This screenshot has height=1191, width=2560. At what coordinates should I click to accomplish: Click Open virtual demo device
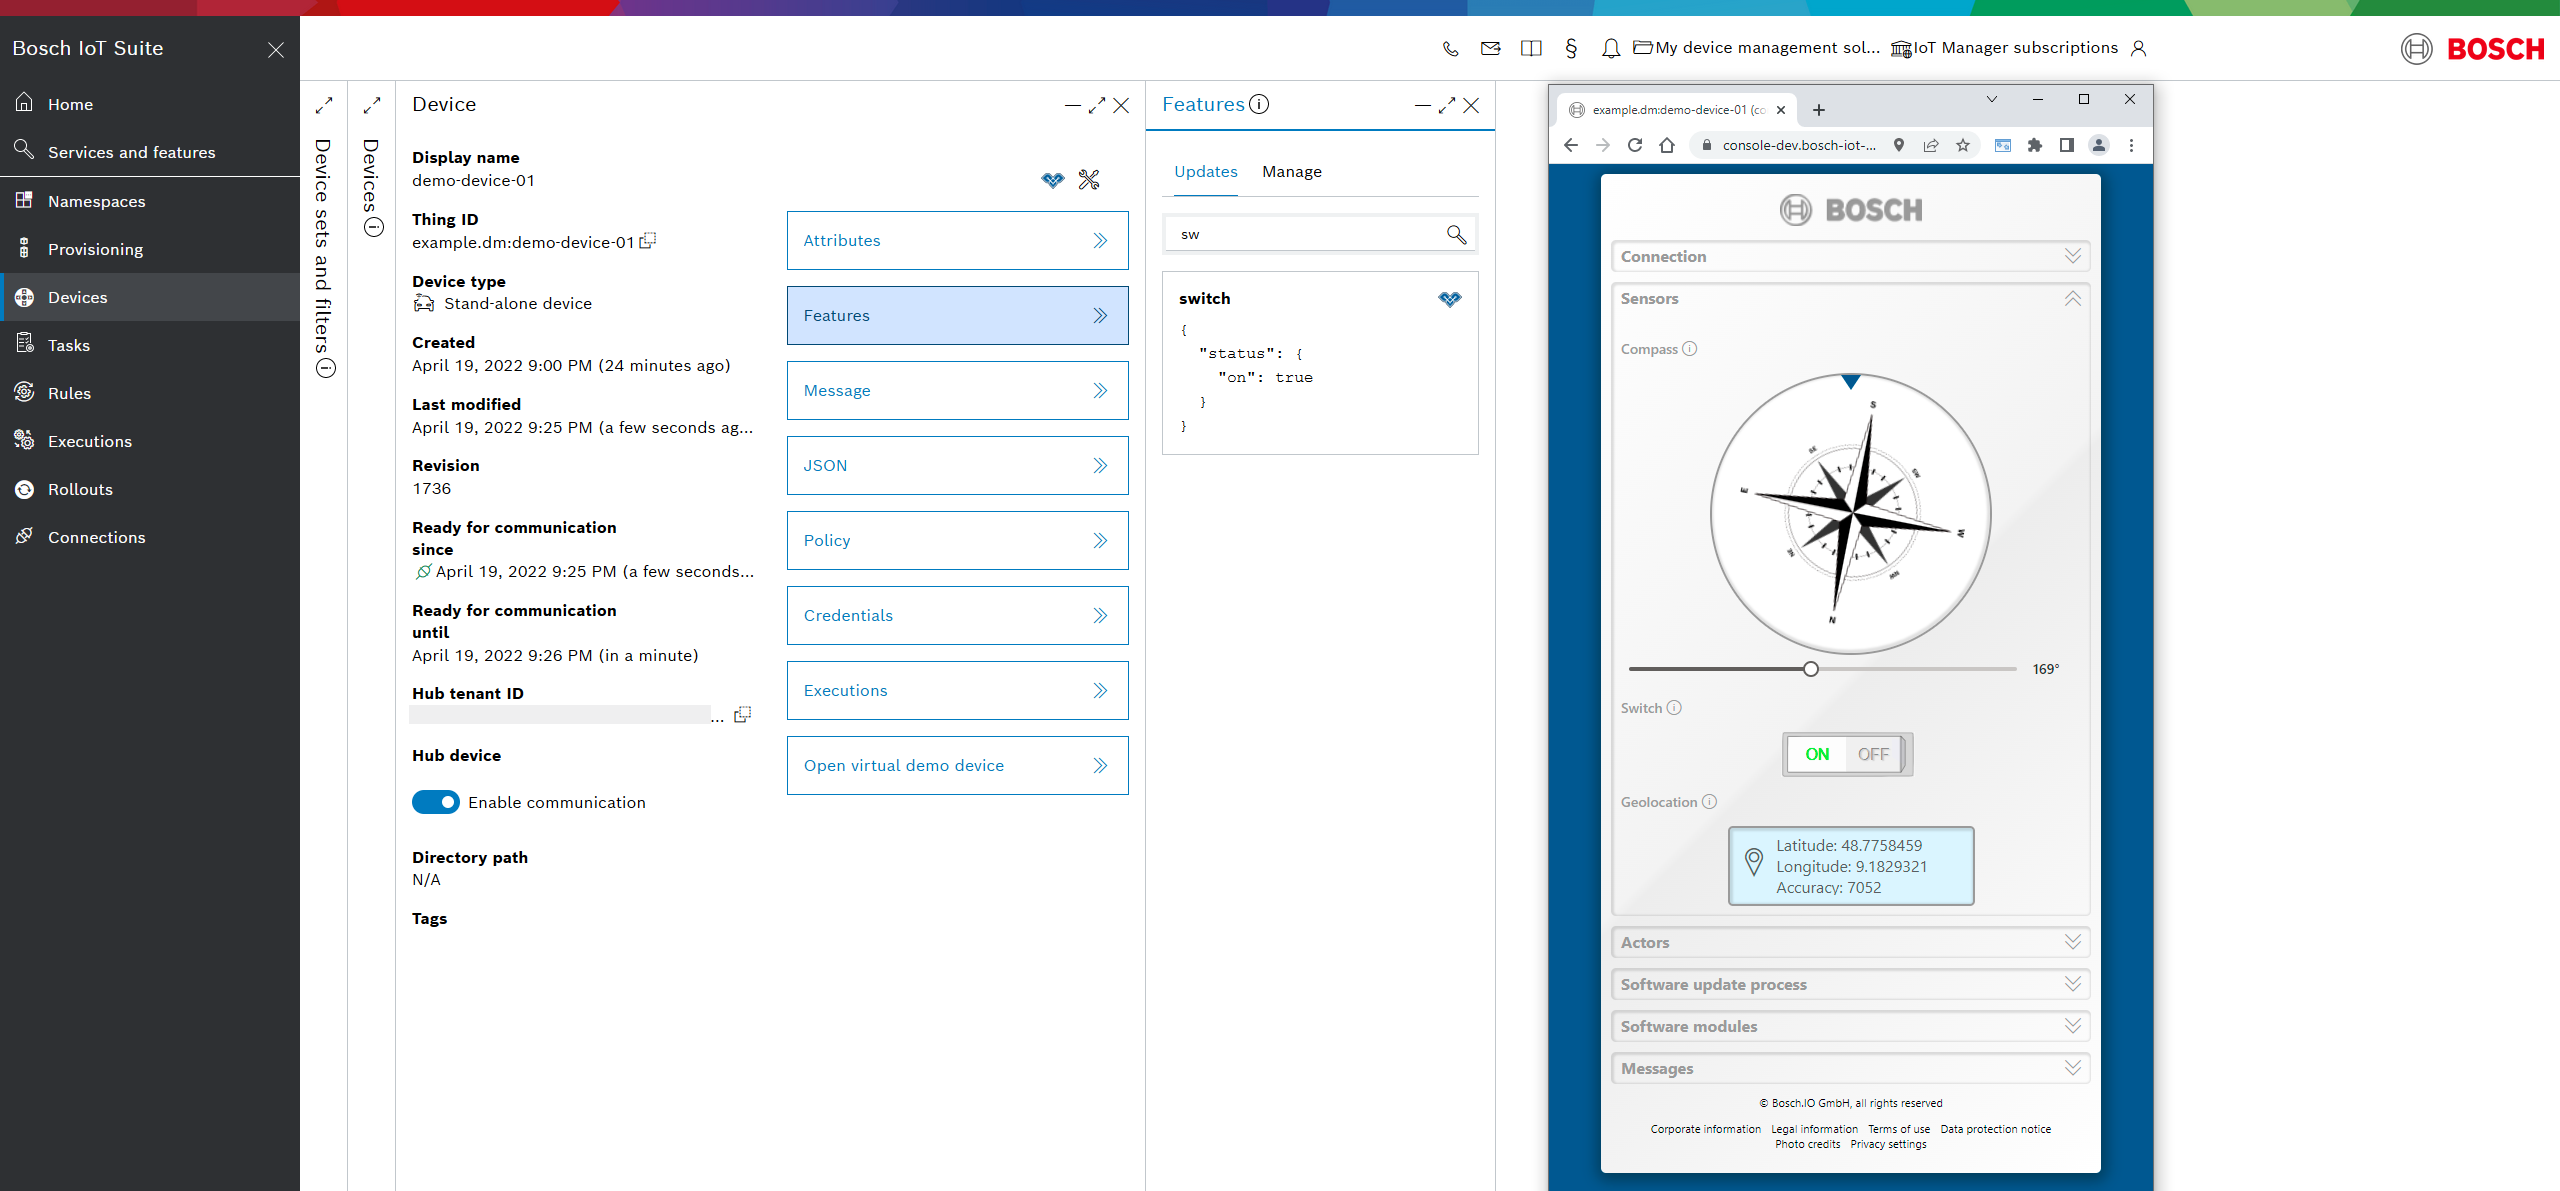pyautogui.click(x=957, y=765)
